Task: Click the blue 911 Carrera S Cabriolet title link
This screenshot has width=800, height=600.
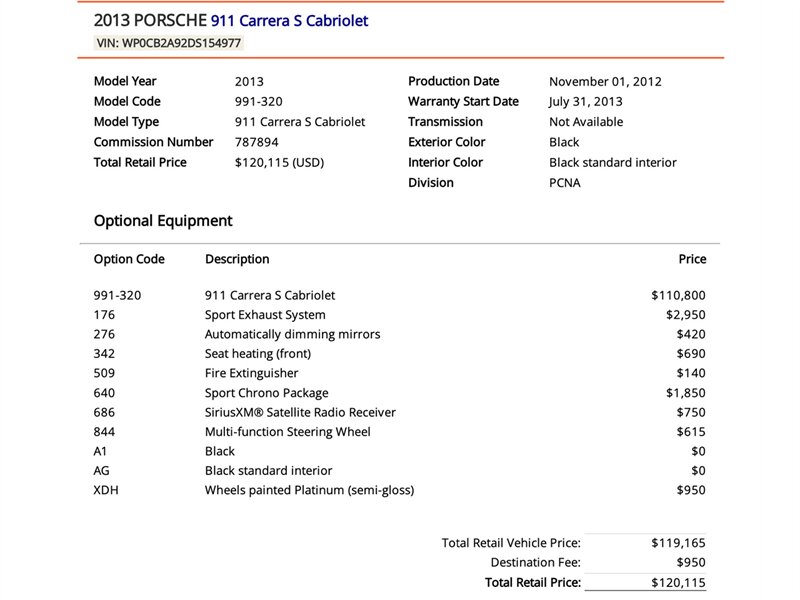Action: click(289, 20)
